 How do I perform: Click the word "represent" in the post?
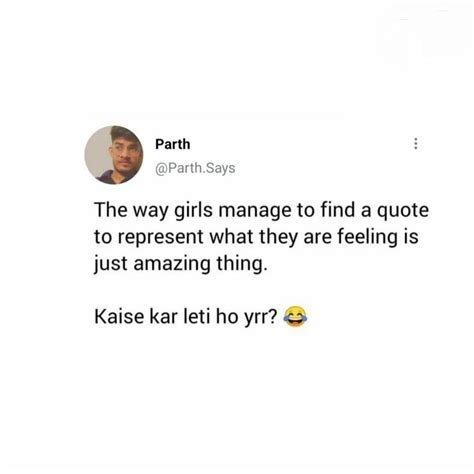click(x=160, y=238)
